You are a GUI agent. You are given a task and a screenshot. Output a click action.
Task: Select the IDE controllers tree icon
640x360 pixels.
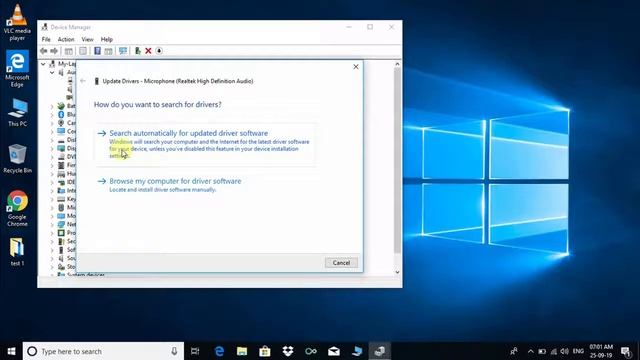click(61, 182)
